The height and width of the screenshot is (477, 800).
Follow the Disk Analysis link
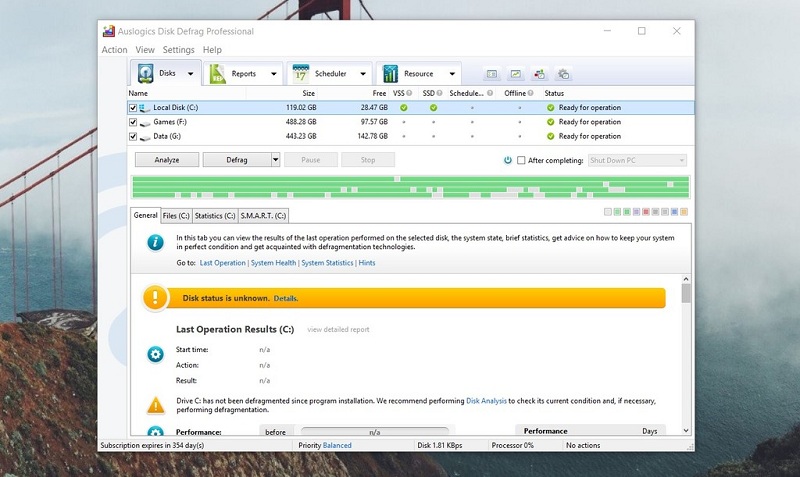tap(486, 400)
